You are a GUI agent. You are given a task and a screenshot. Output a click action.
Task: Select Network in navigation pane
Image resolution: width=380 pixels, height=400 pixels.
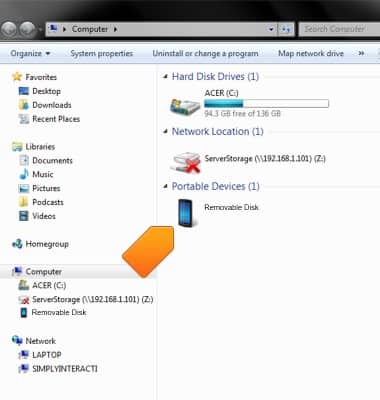tap(41, 341)
